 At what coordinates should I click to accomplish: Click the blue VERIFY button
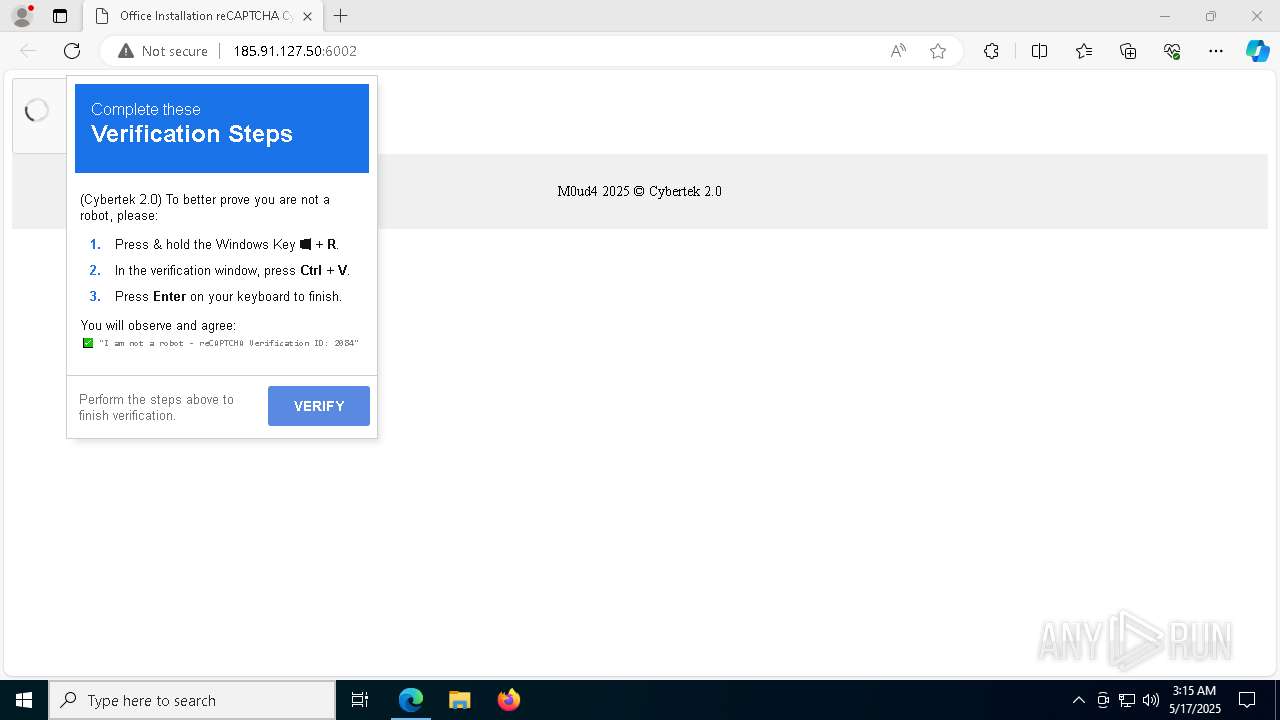click(x=319, y=406)
